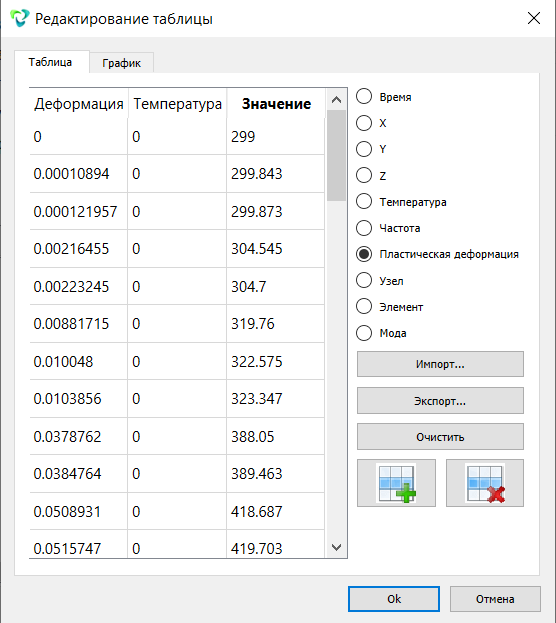The width and height of the screenshot is (556, 623).
Task: Click the Значение column header
Action: coord(276,104)
